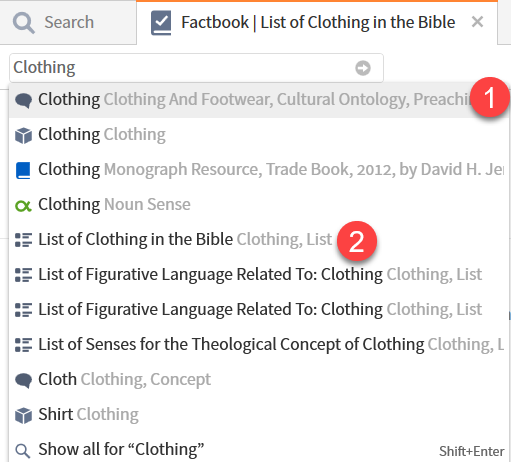Choose Clothing And Footwear suggestion

(x=259, y=100)
